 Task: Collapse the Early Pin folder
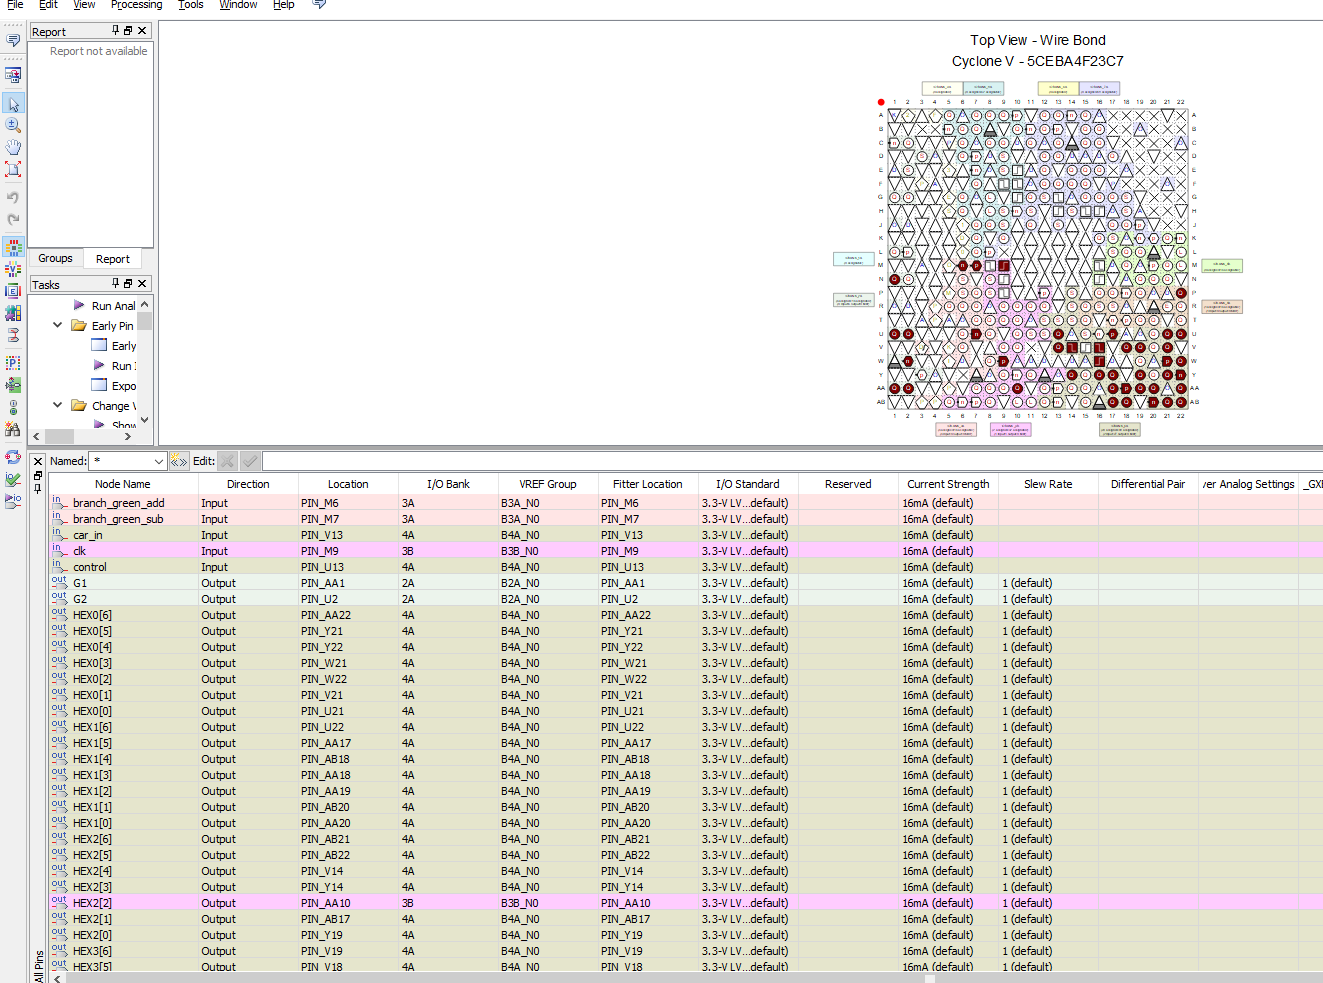coord(57,325)
